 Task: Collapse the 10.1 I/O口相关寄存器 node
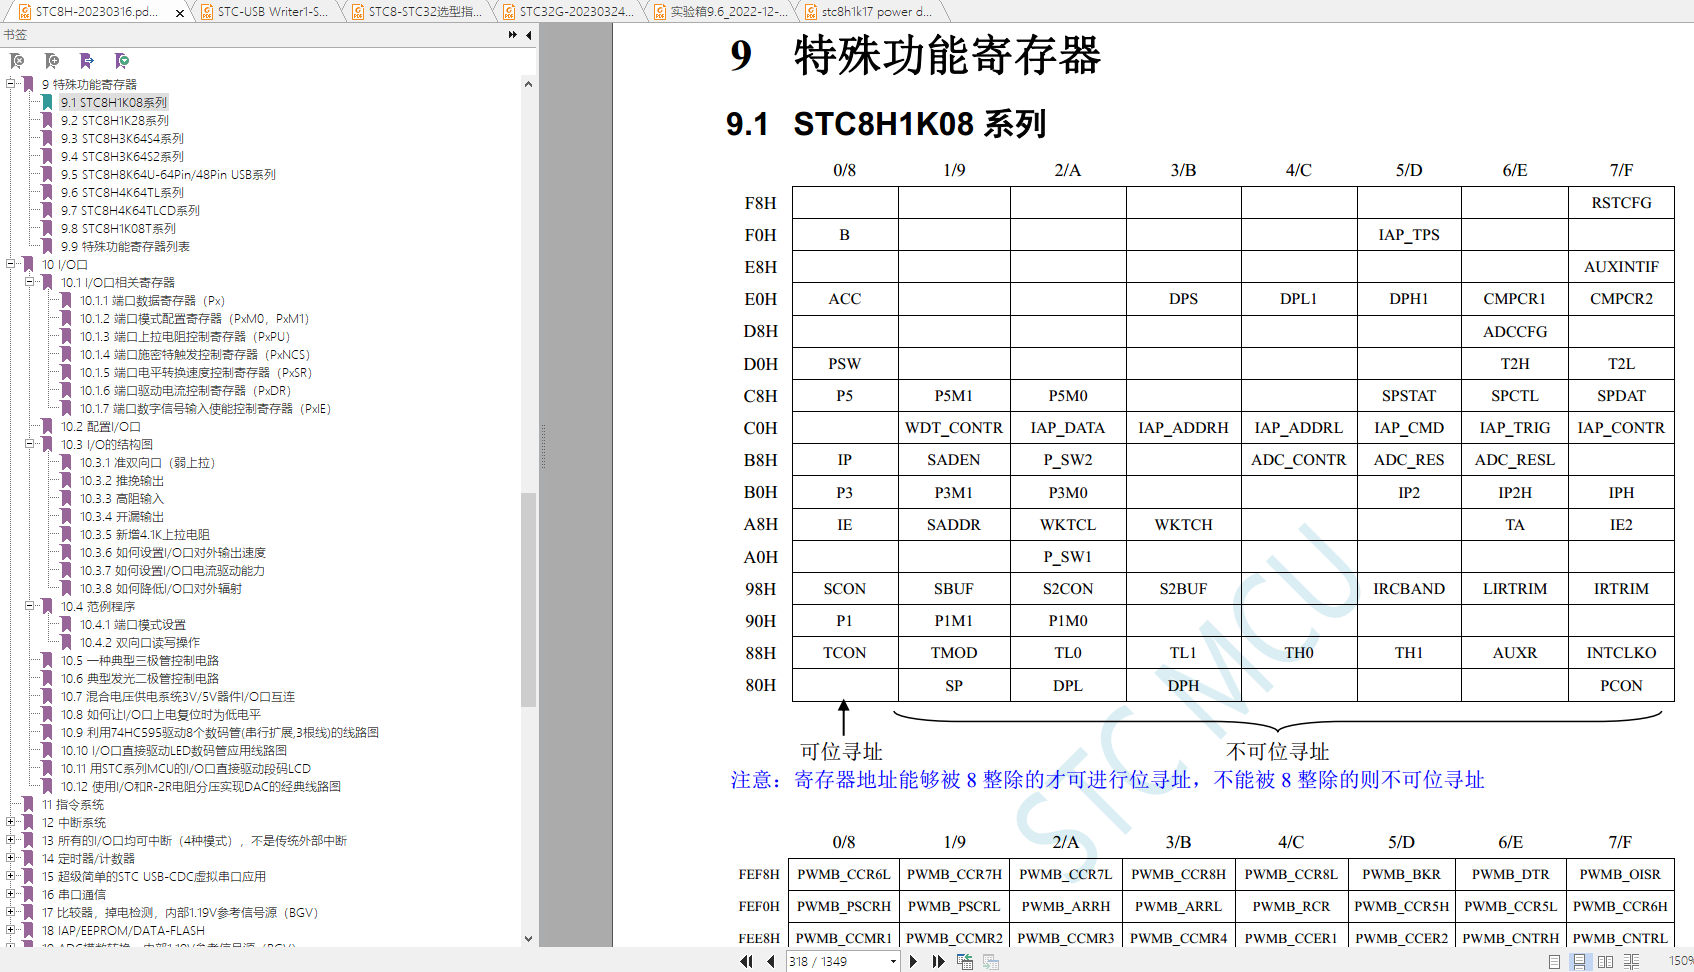pyautogui.click(x=29, y=282)
